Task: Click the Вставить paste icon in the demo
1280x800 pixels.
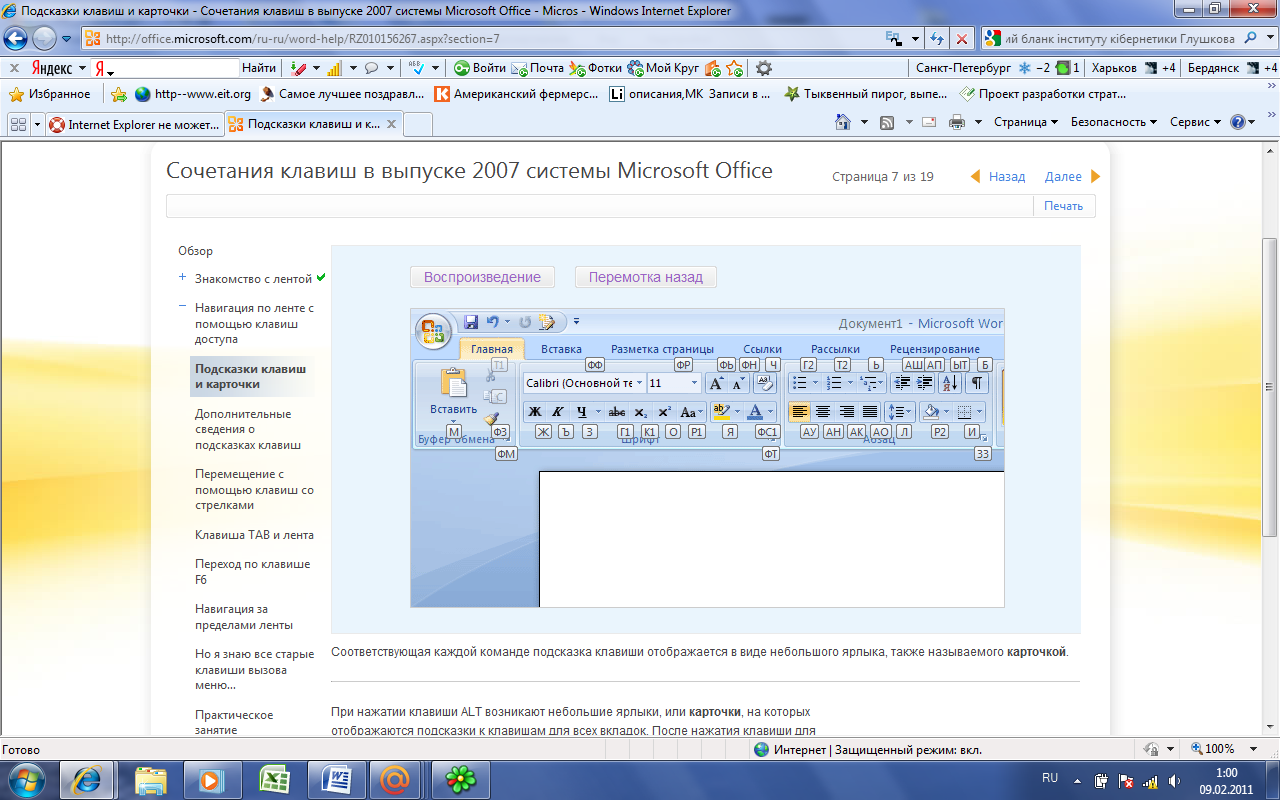Action: coord(453,383)
